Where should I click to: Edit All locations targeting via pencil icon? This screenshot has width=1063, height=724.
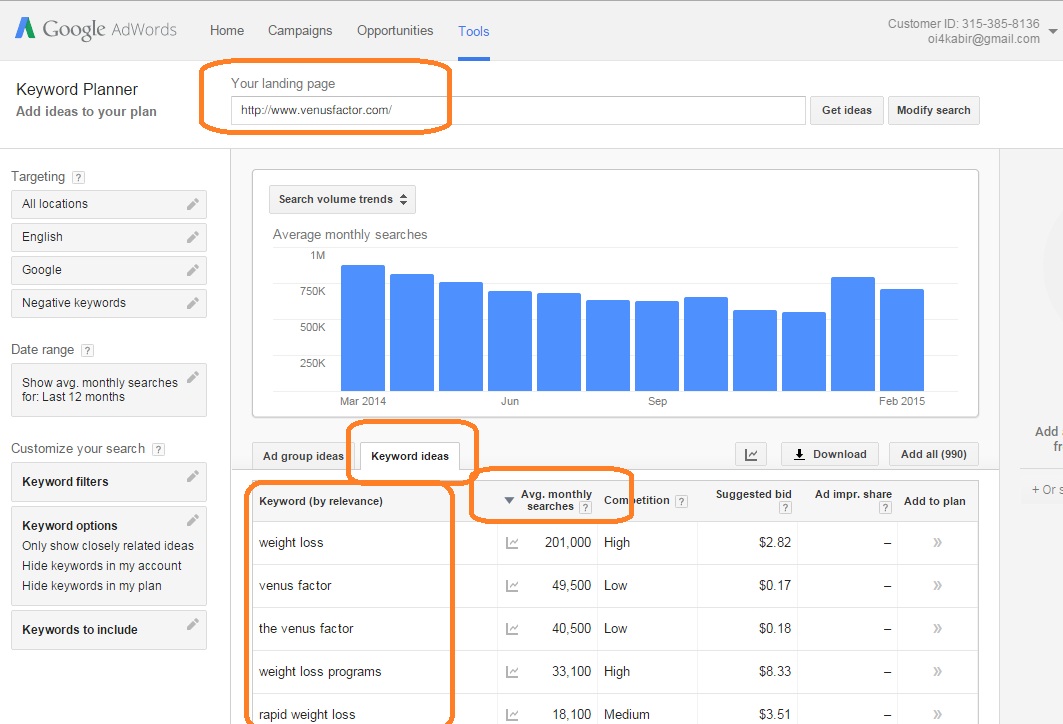pyautogui.click(x=193, y=204)
